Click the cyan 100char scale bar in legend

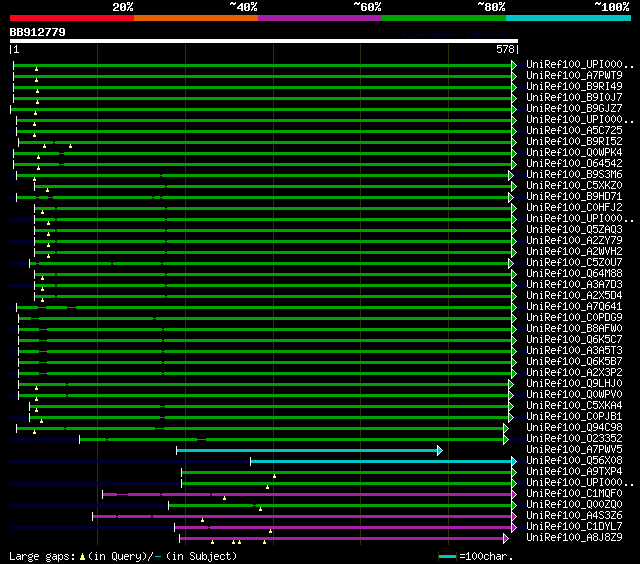click(x=446, y=556)
